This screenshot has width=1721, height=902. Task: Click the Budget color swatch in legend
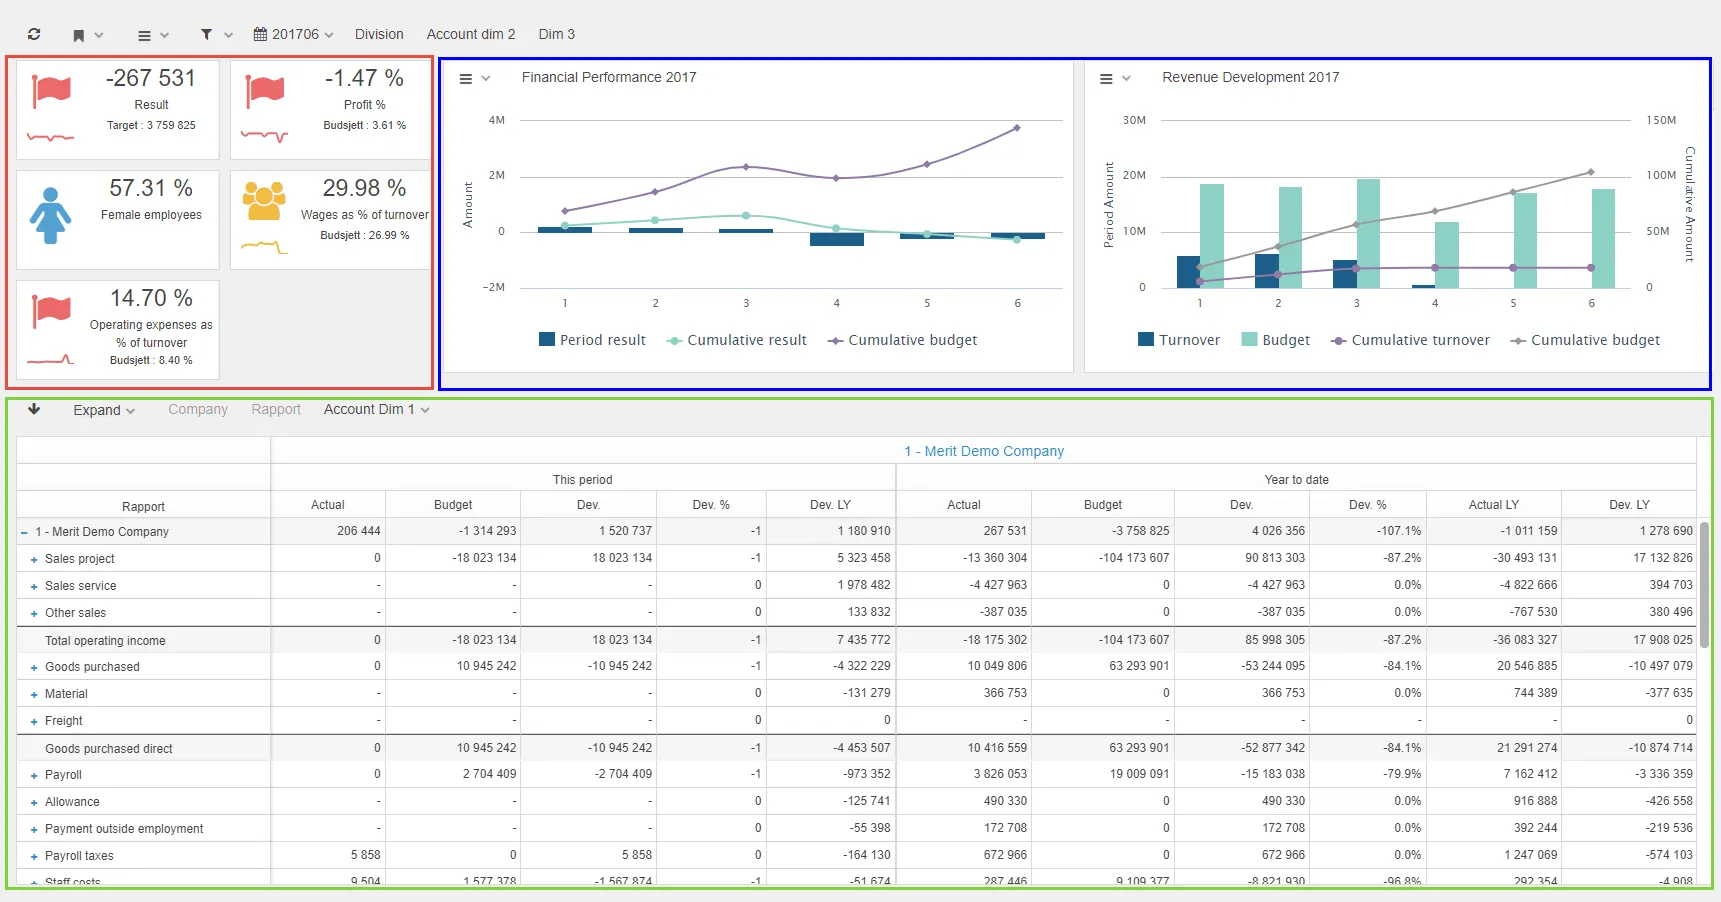(x=1249, y=340)
